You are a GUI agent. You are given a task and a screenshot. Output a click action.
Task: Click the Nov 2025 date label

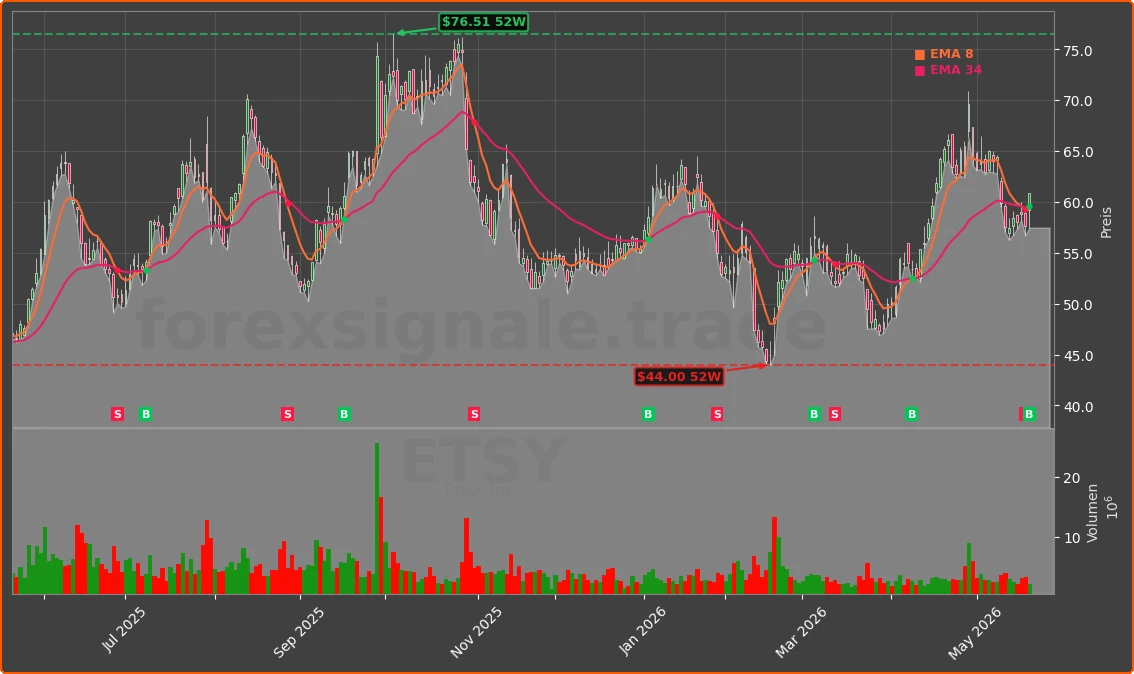(x=475, y=632)
